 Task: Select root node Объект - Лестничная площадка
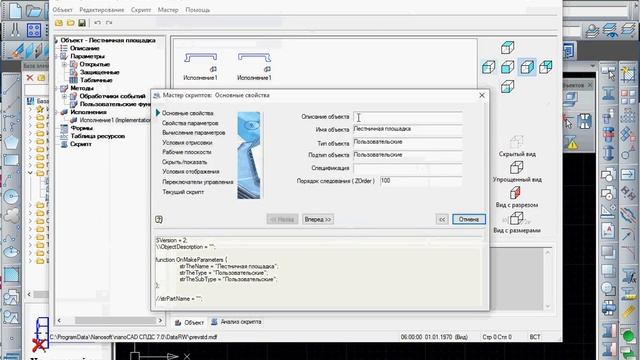(108, 40)
